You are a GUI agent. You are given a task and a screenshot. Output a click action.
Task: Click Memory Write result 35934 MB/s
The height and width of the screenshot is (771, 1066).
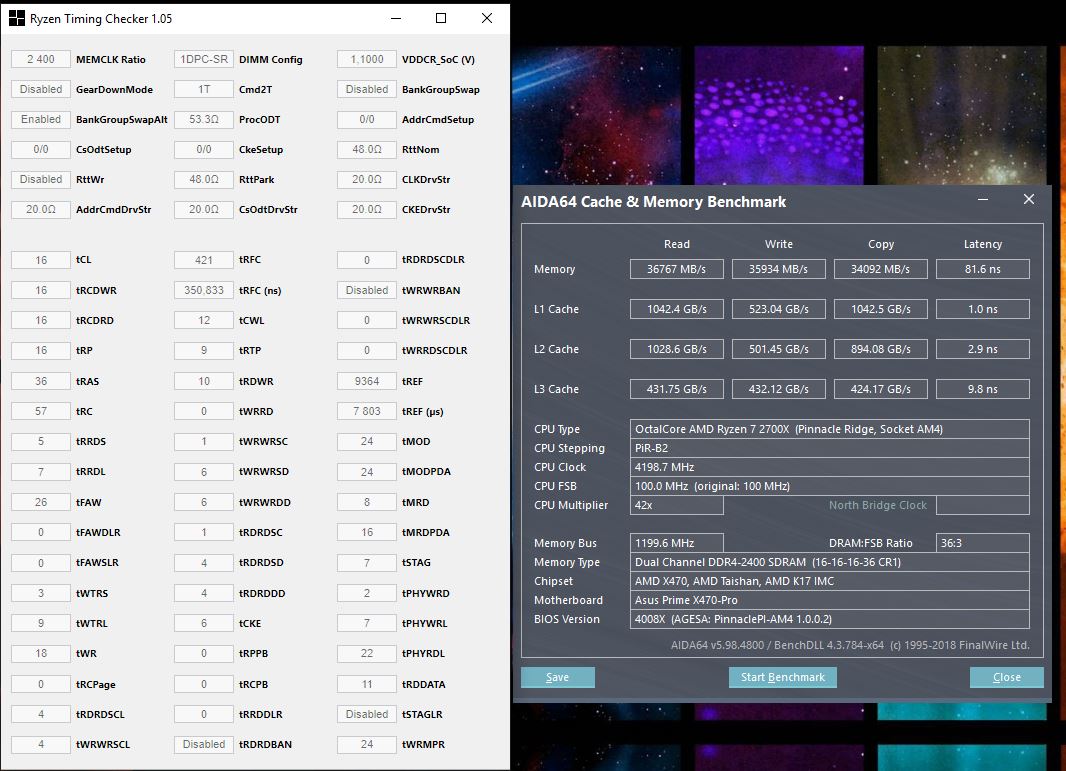[778, 269]
